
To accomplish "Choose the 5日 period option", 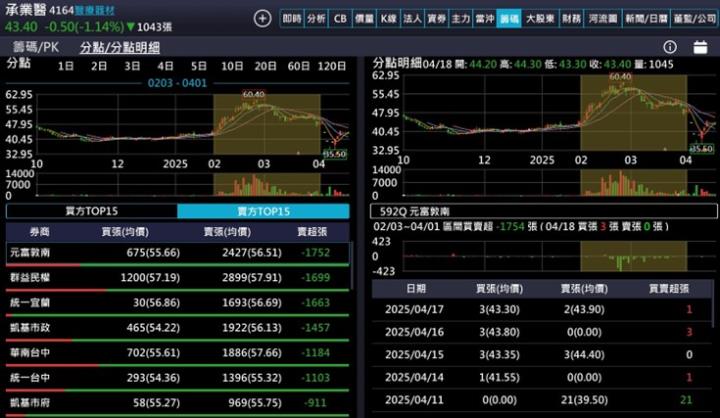I will click(199, 66).
